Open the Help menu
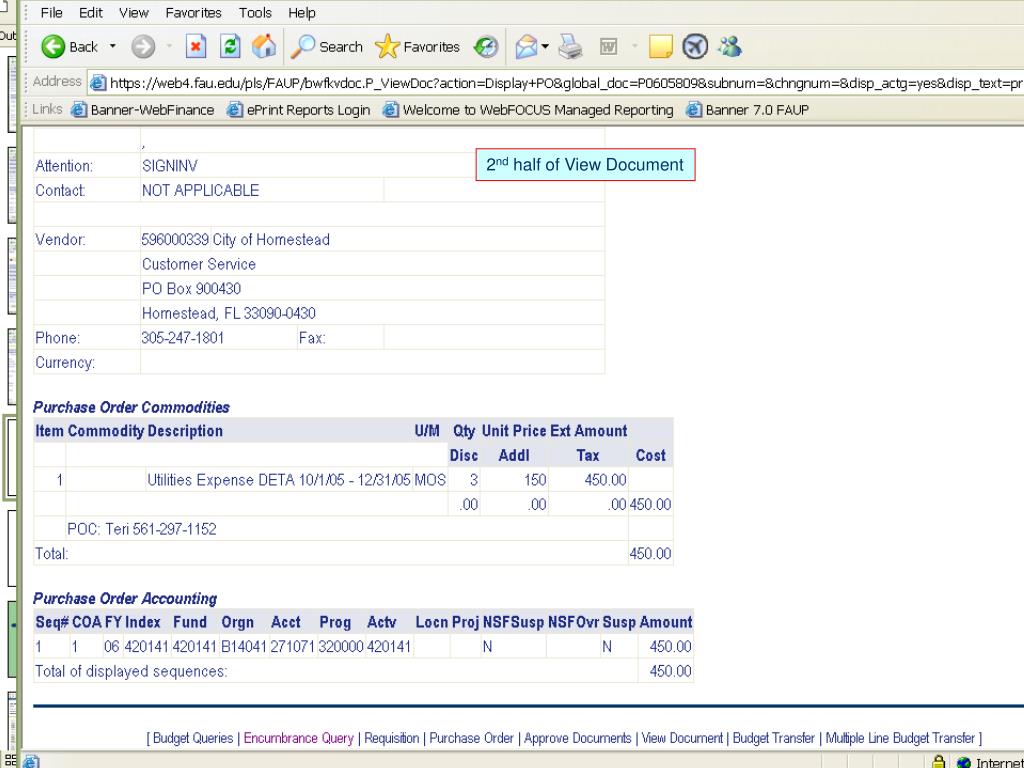Image resolution: width=1024 pixels, height=768 pixels. coord(302,12)
